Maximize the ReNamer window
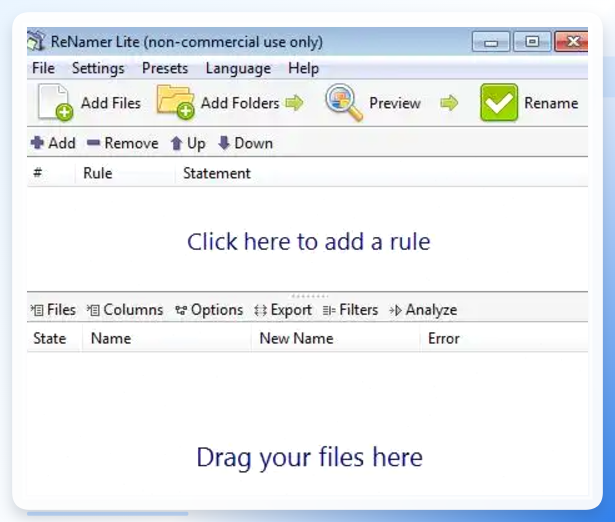 (532, 41)
